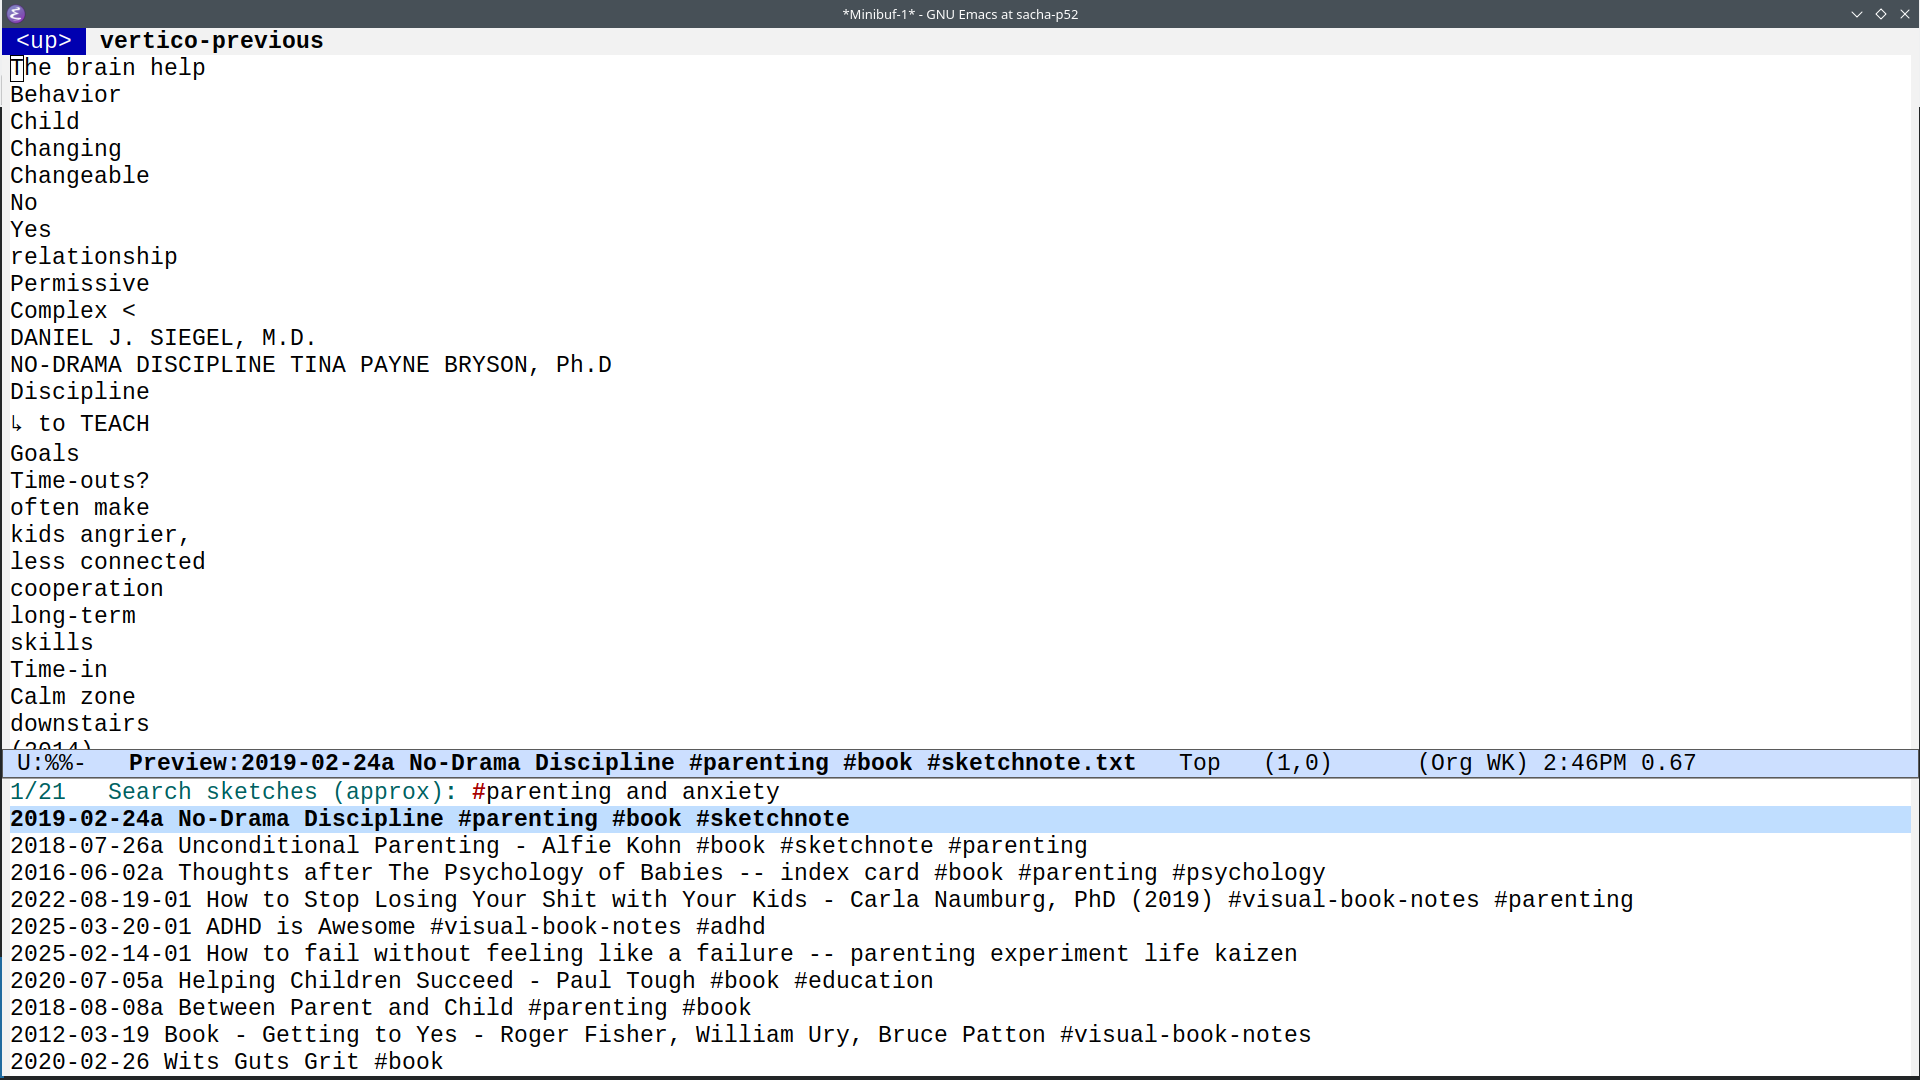
Task: Select the Between Parent and Child candidate
Action: coord(380,1008)
